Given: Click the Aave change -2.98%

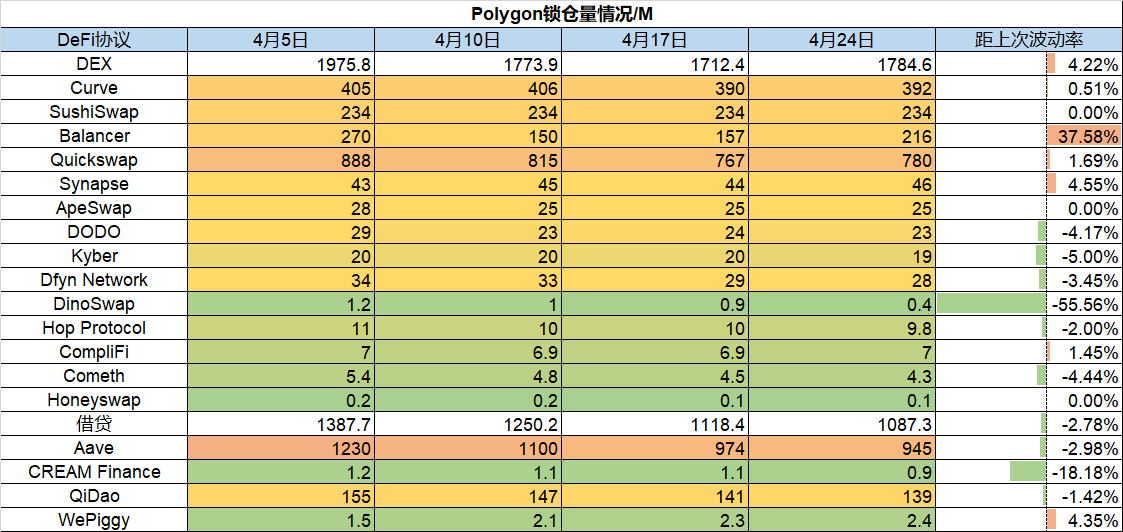Looking at the screenshot, I should point(1029,448).
